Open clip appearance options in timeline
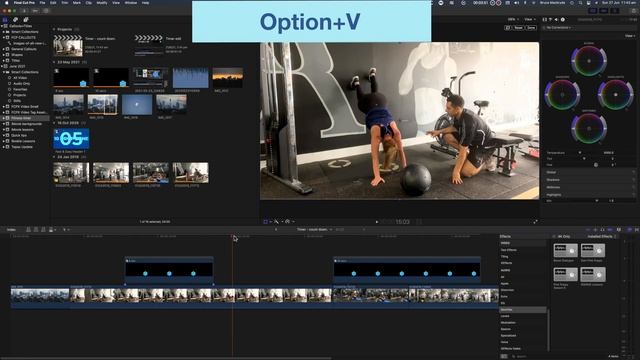Screen dimensions: 640x360 [x=620, y=229]
